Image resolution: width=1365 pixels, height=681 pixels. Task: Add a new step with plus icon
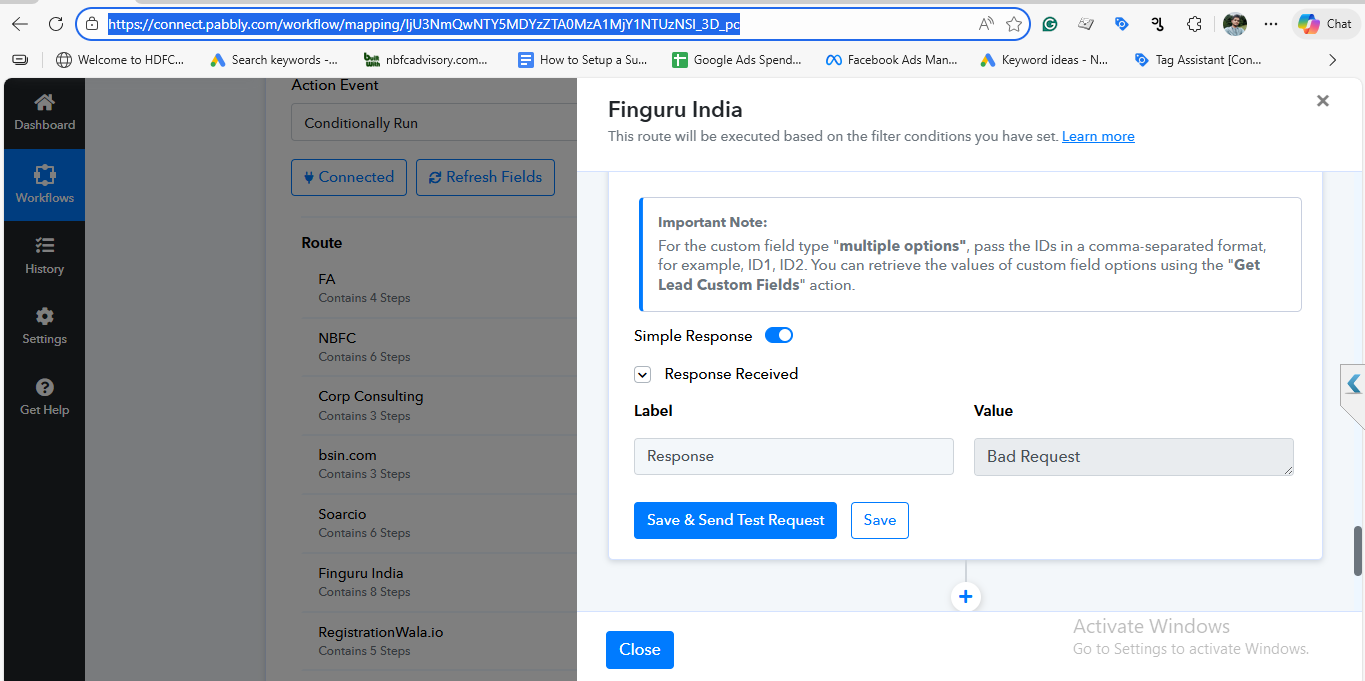pos(965,597)
